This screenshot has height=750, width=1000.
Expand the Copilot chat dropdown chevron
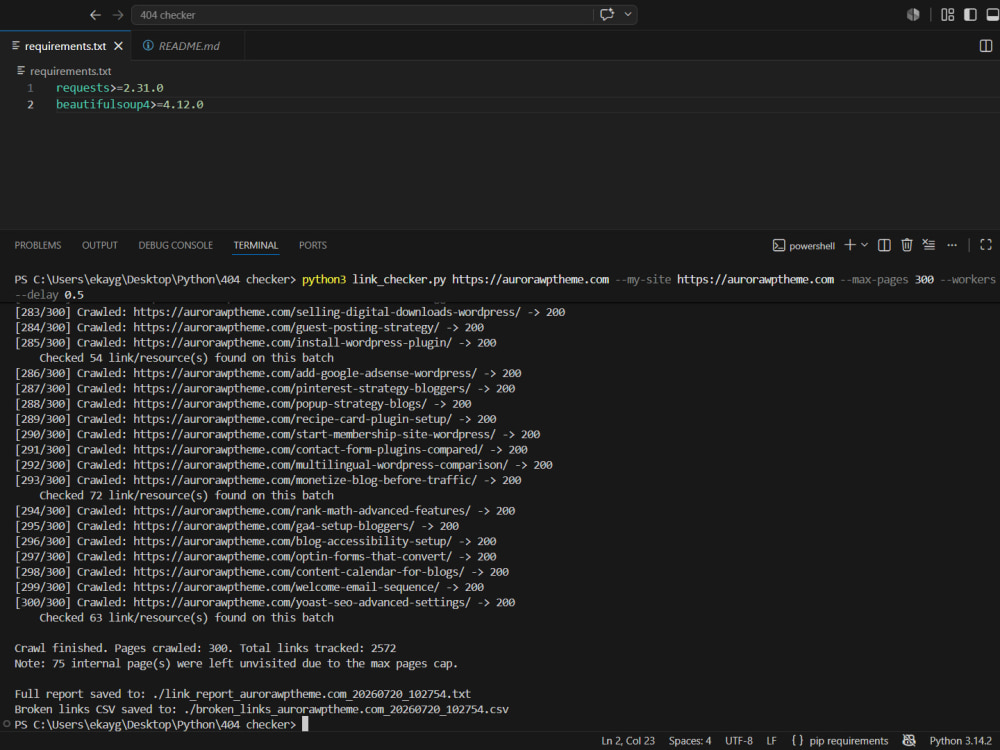click(x=628, y=15)
